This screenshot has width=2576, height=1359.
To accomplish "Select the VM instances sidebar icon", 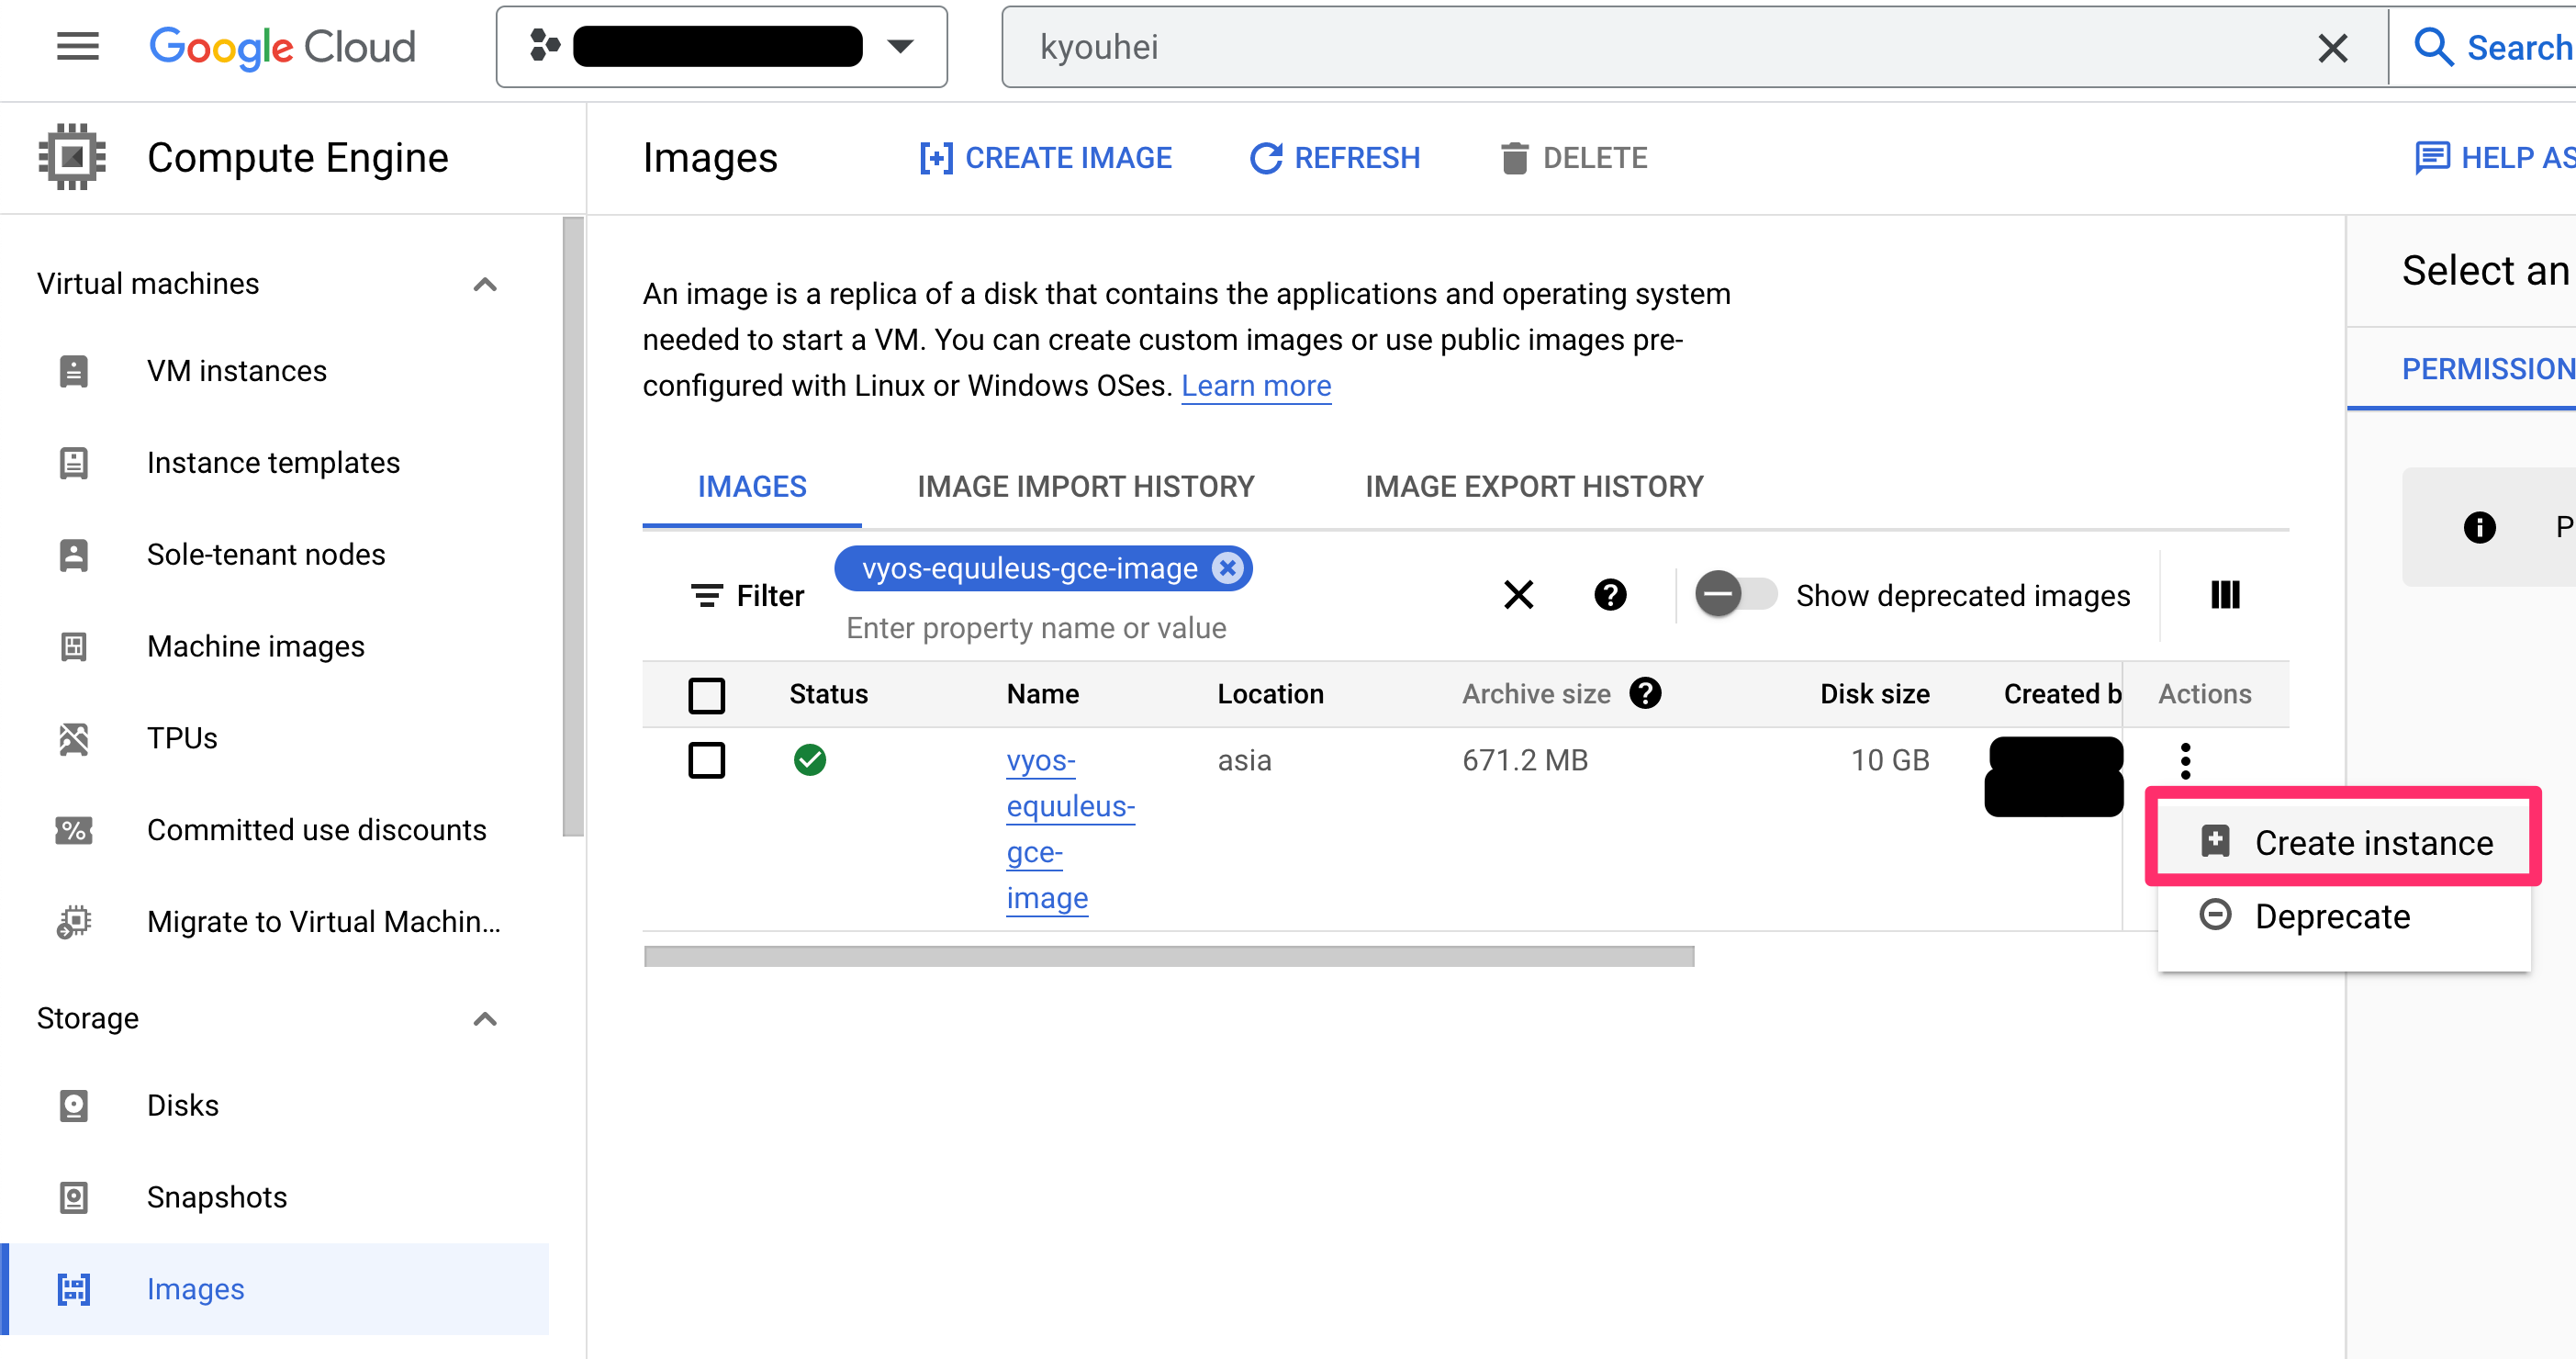I will (x=73, y=370).
